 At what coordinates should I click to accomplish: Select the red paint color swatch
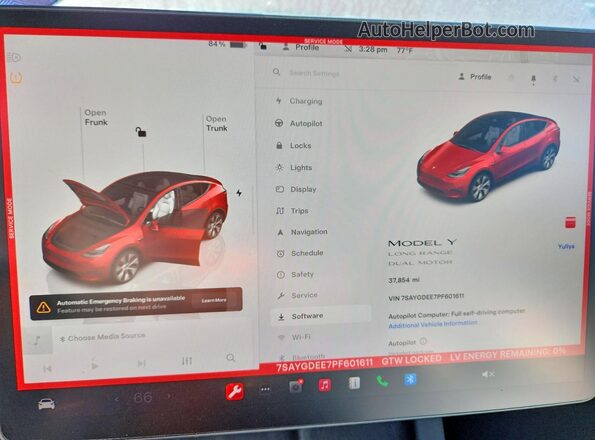tap(570, 222)
